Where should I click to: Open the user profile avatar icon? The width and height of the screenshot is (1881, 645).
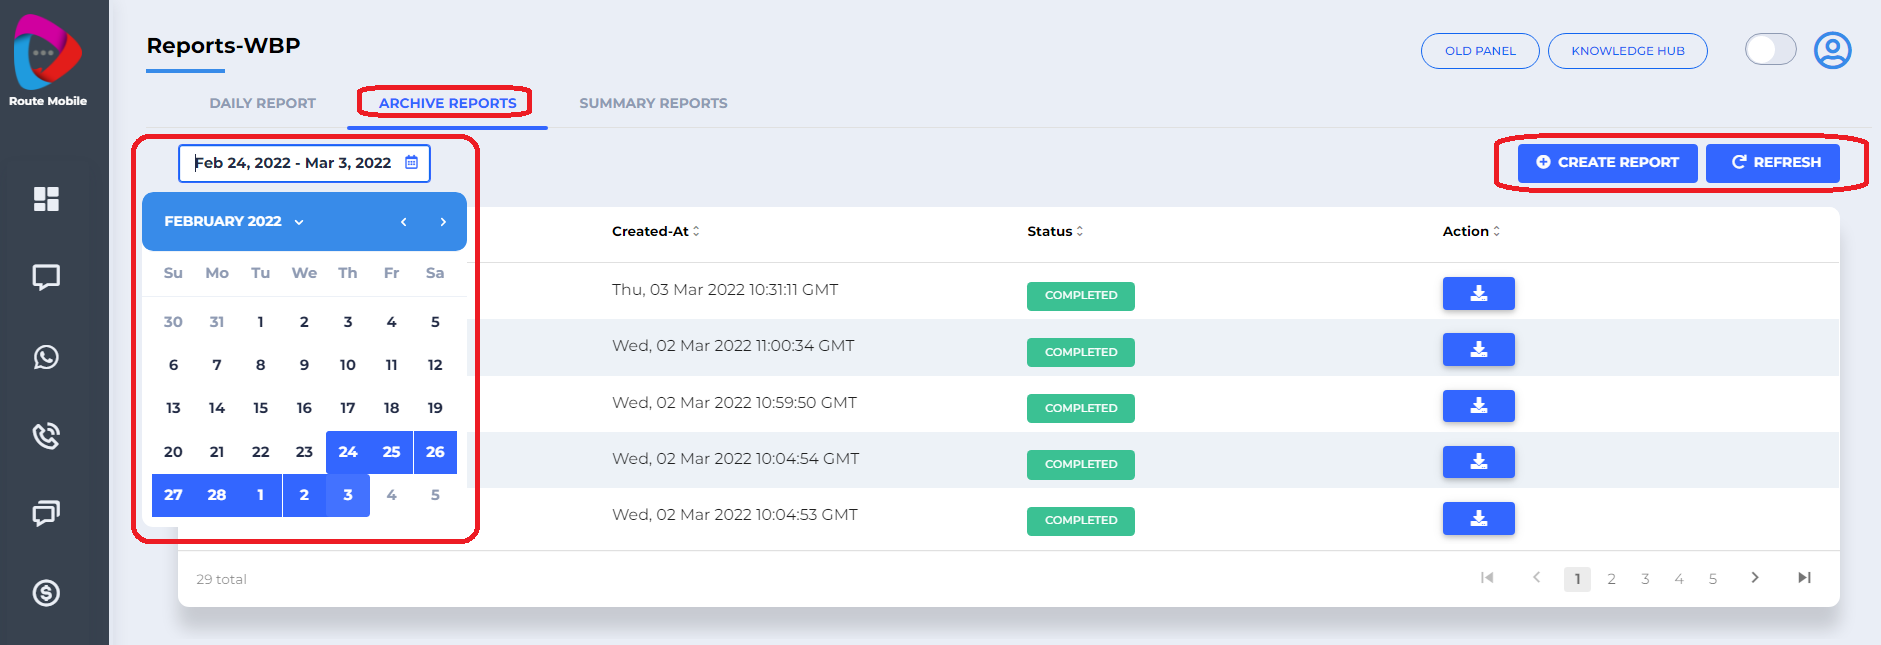pos(1833,50)
